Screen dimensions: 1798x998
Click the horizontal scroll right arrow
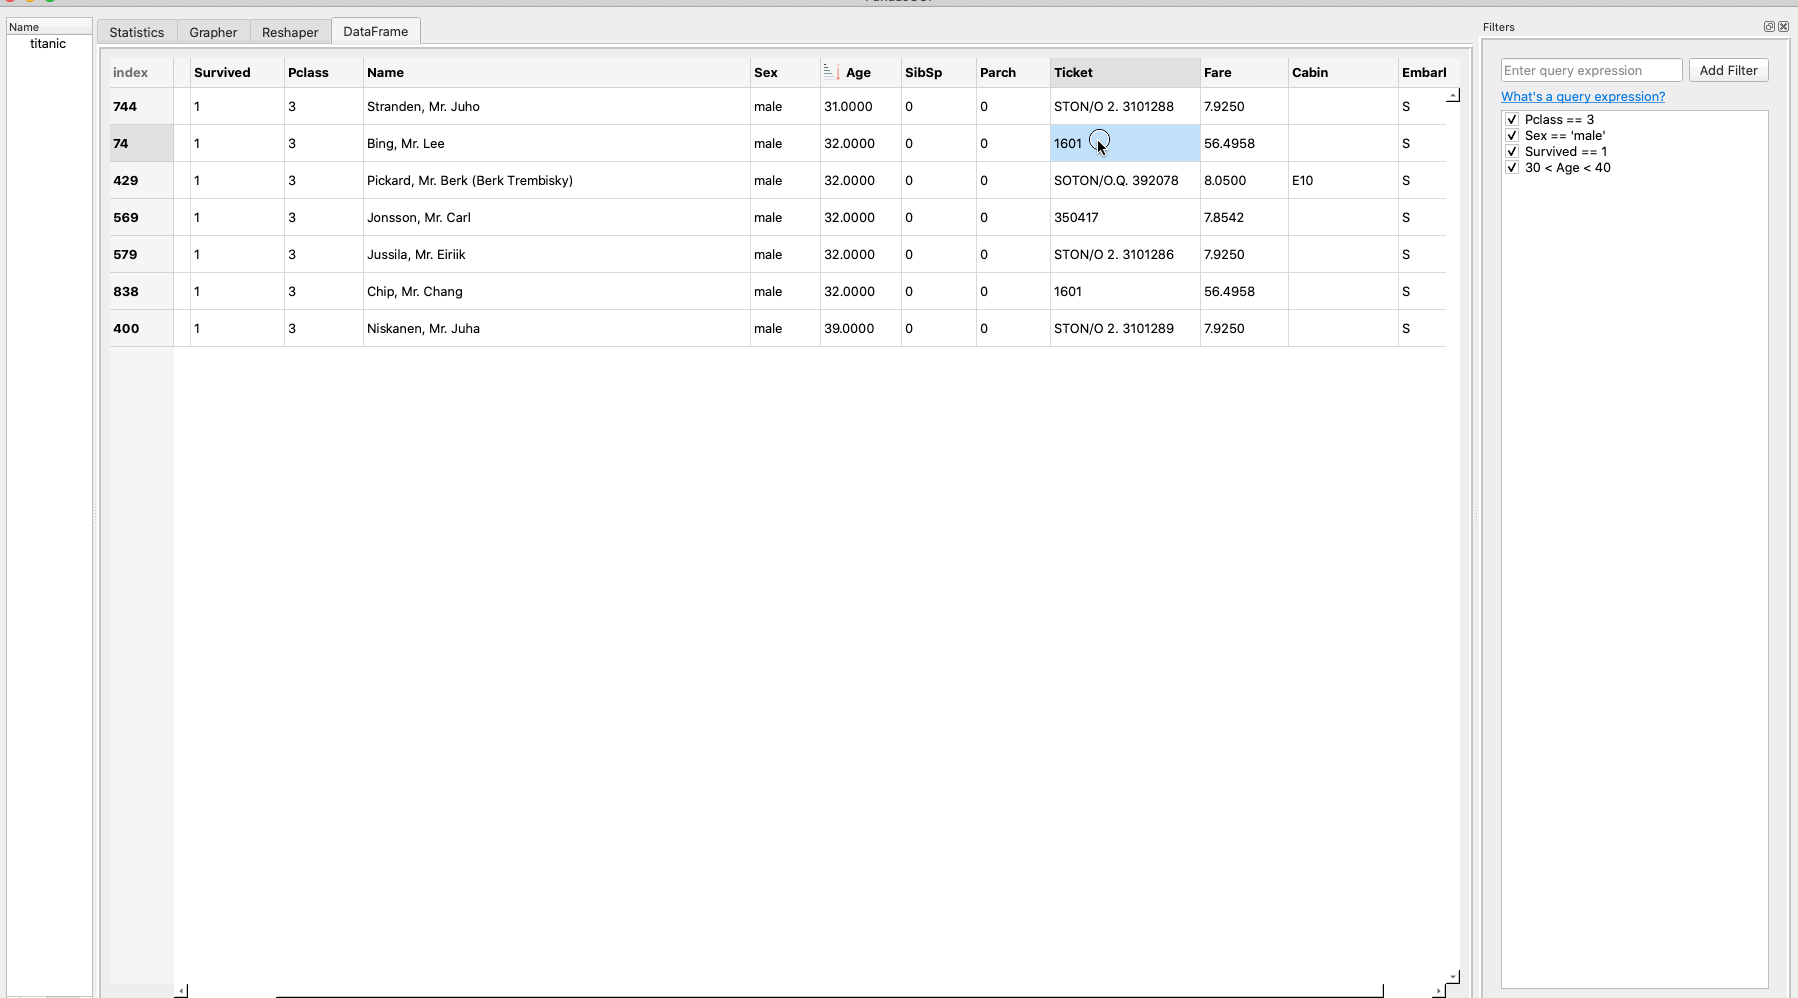pos(1439,991)
